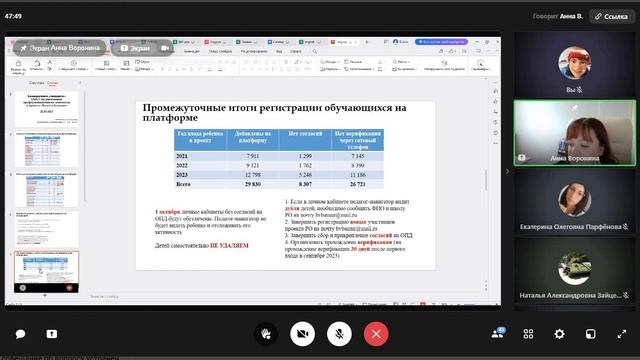Open Справка ribbon tab
The width and height of the screenshot is (640, 360).
coord(296,51)
